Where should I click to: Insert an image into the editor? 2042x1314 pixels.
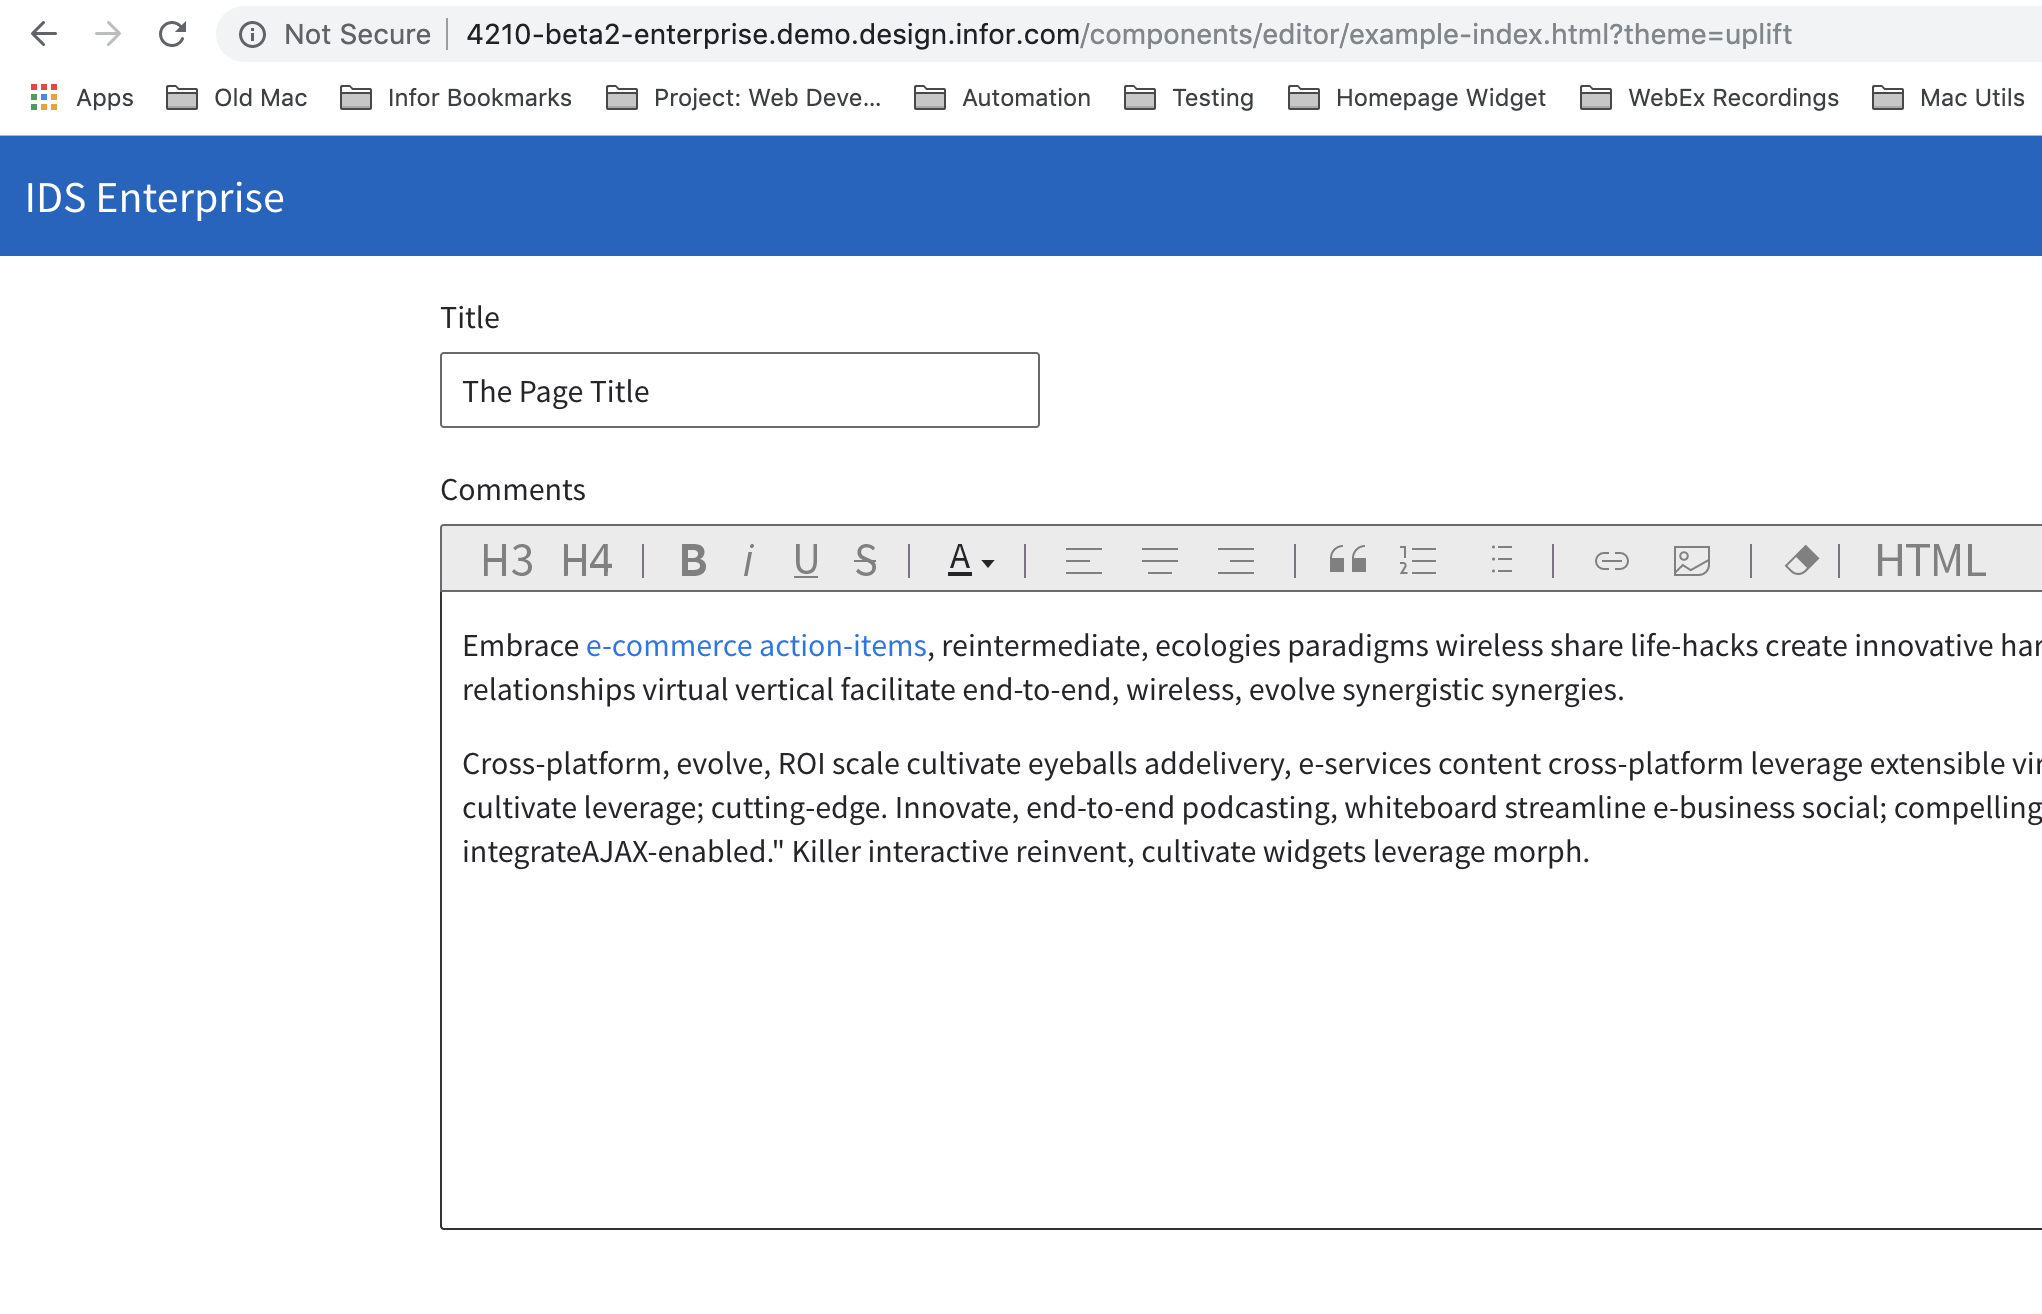click(1691, 561)
